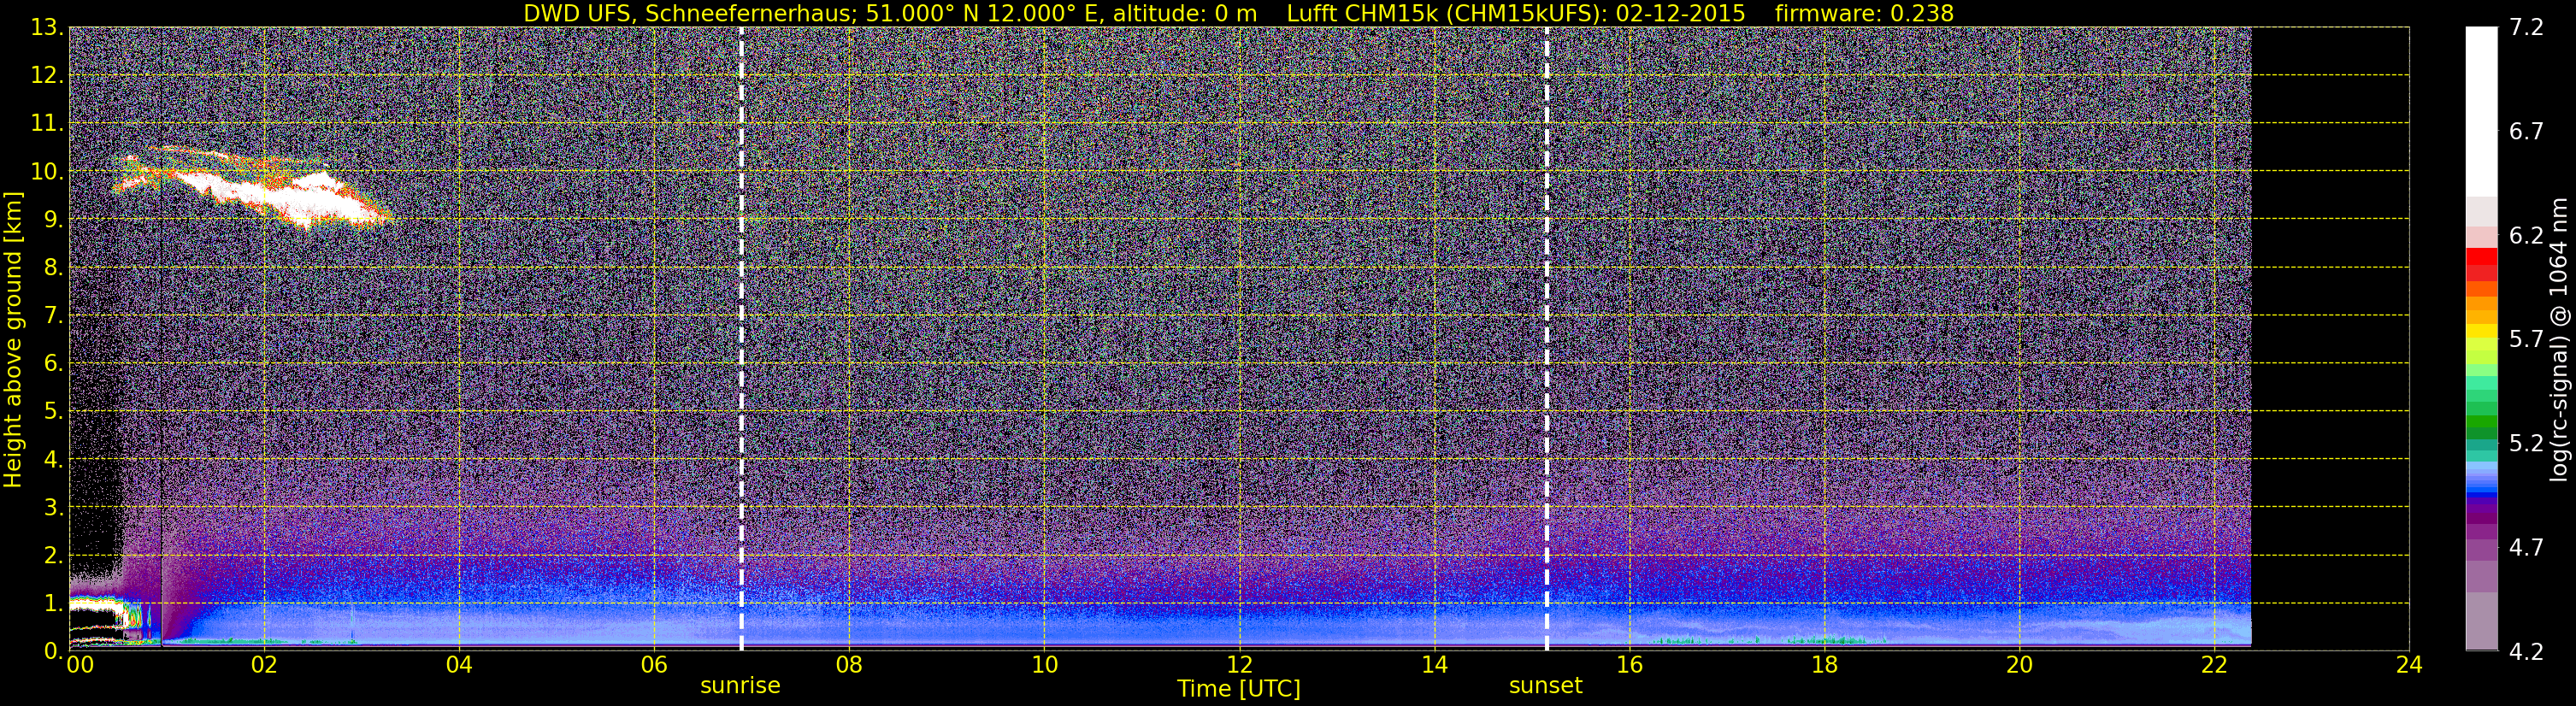Click height axis tick label '3.'

coord(52,507)
